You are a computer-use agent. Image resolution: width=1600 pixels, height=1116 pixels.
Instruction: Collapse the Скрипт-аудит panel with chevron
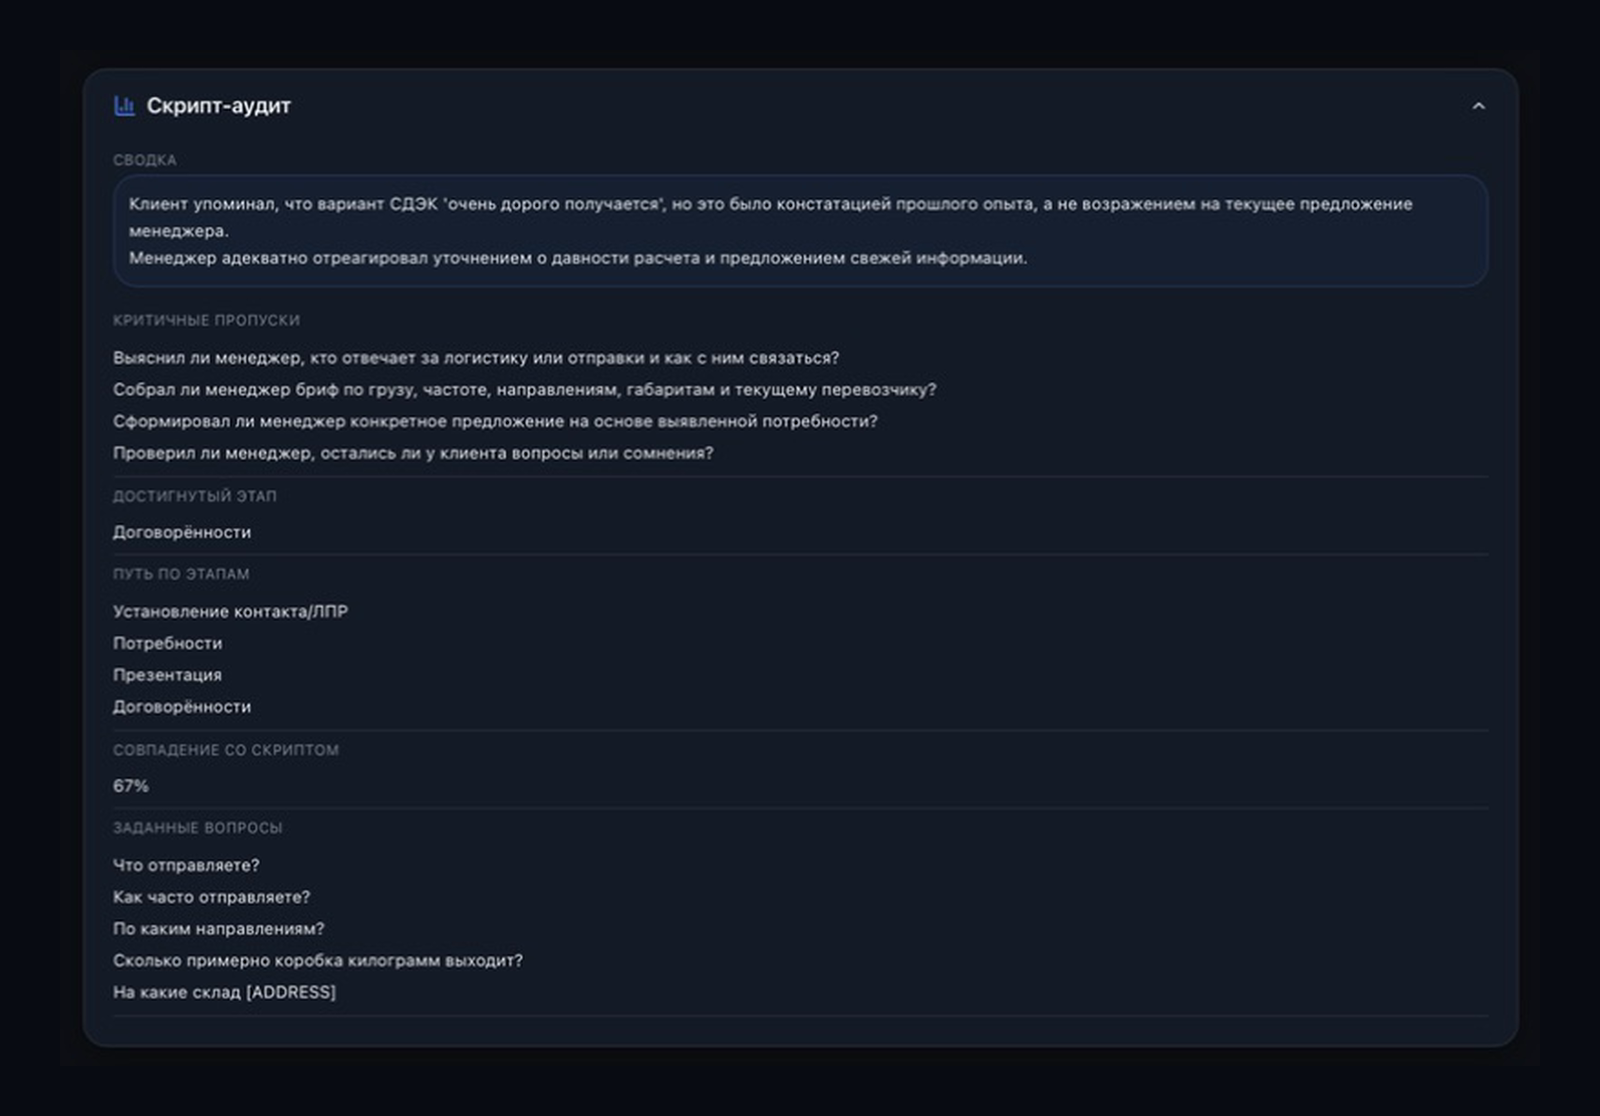pos(1478,106)
